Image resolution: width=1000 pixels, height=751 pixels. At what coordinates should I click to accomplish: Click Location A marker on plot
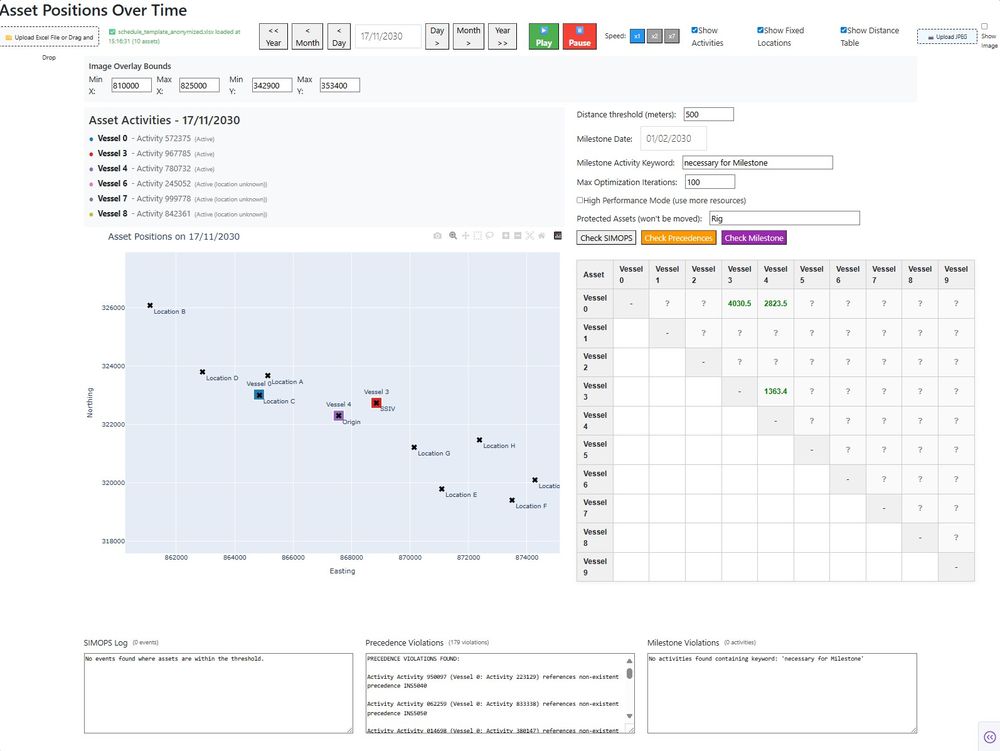click(268, 376)
